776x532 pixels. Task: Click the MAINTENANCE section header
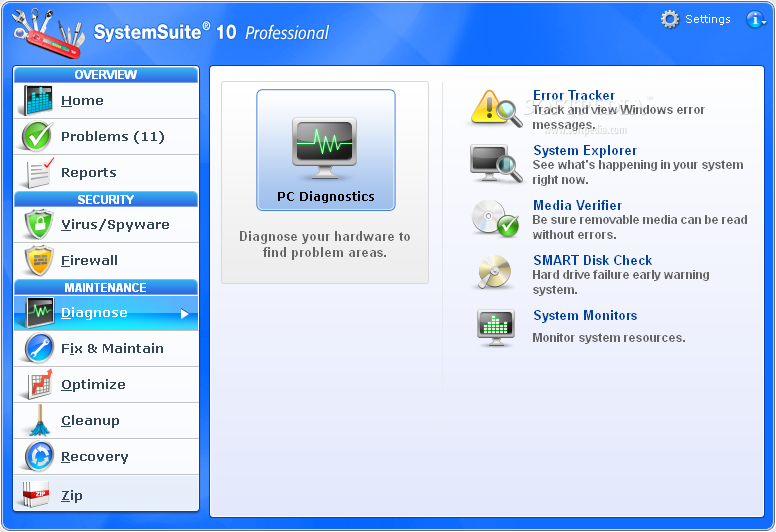pyautogui.click(x=106, y=288)
